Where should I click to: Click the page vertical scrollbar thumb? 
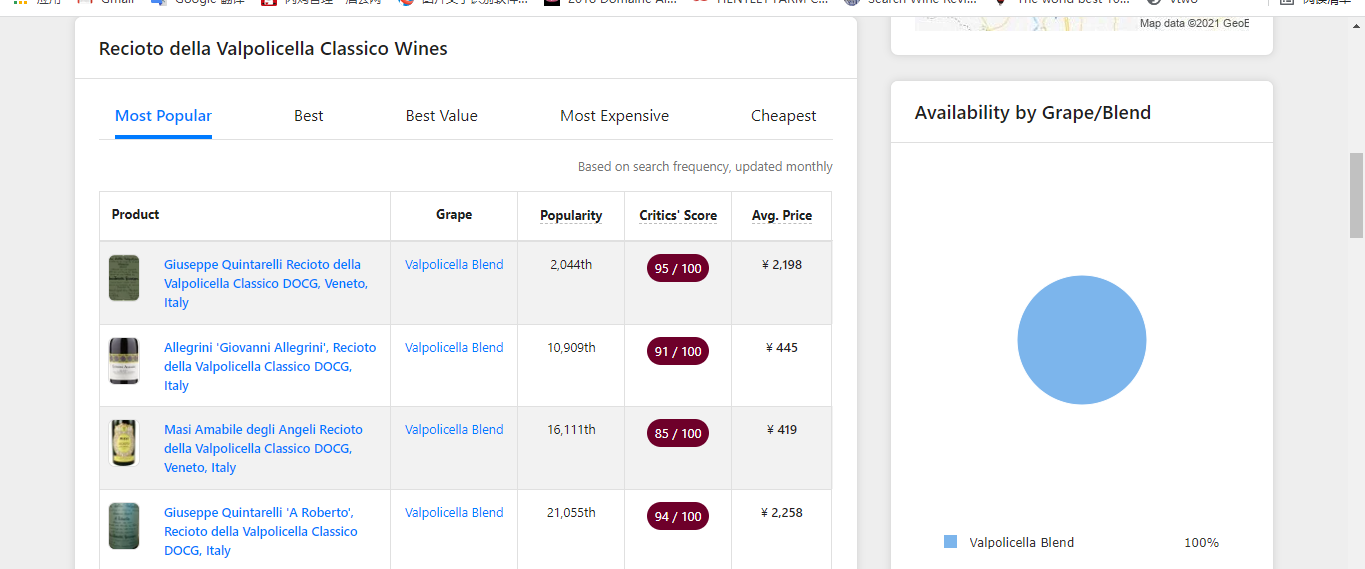pyautogui.click(x=1356, y=195)
